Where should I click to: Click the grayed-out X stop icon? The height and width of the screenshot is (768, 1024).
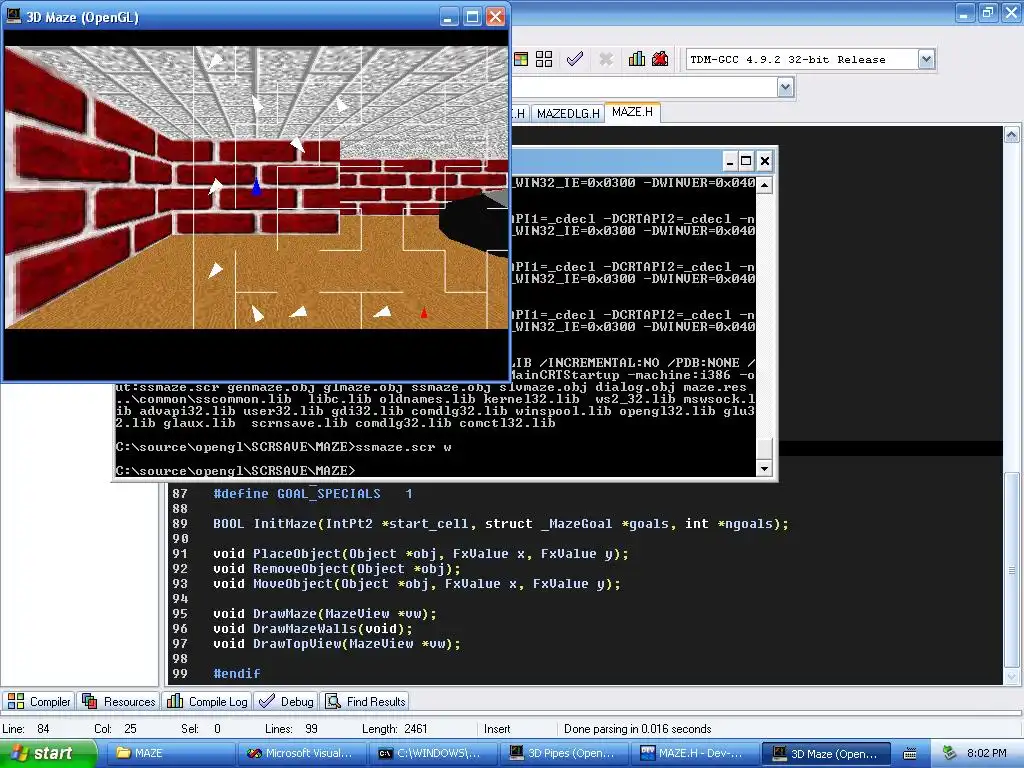pyautogui.click(x=605, y=59)
